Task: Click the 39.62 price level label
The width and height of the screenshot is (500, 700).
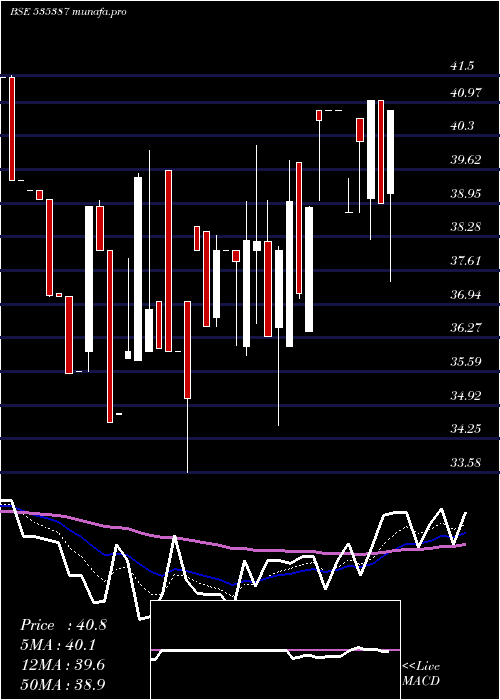Action: tap(466, 160)
